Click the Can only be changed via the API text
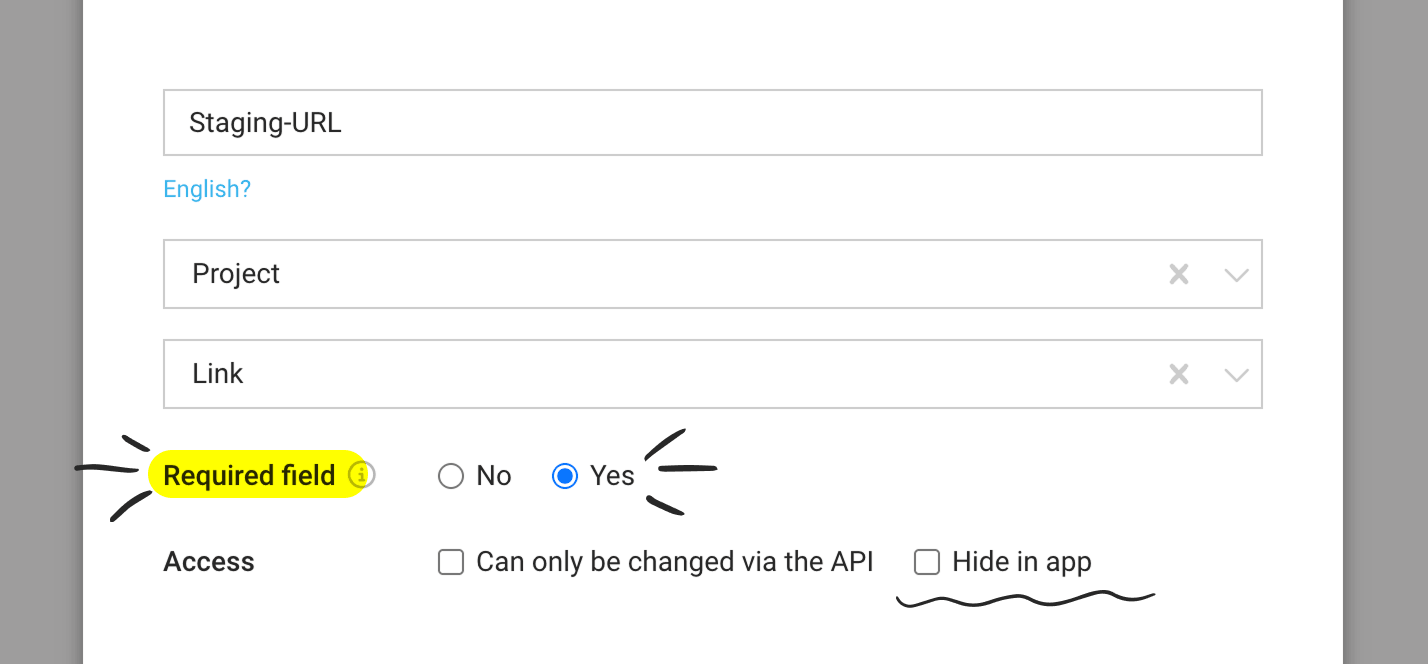Viewport: 1428px width, 664px height. pos(675,562)
